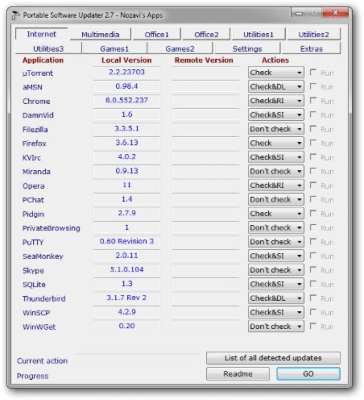This screenshot has height=400, width=364.
Task: Enable Run checkbox for µTorrent
Action: pyautogui.click(x=313, y=72)
